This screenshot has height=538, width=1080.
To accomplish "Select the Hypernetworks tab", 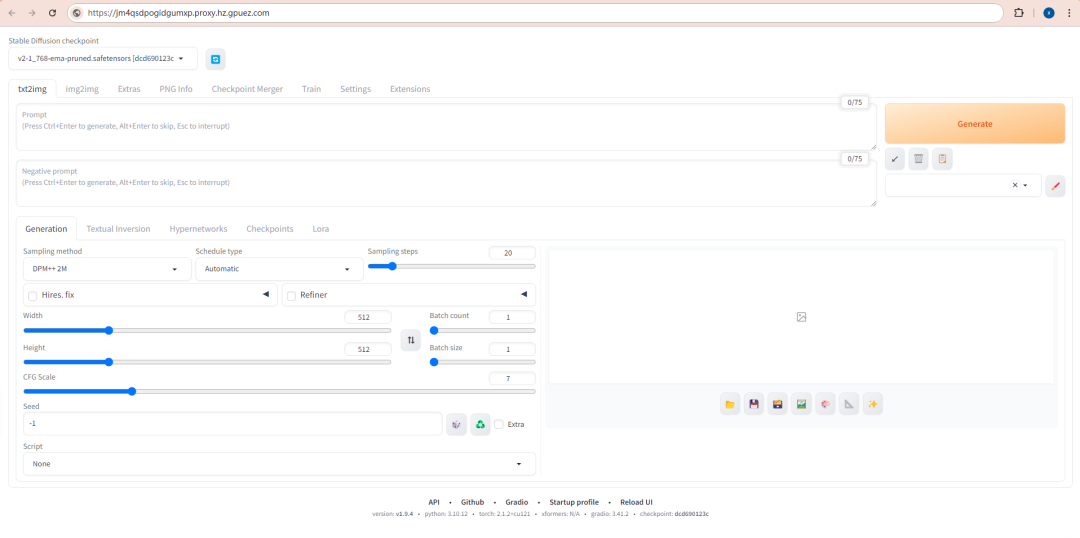I will point(198,229).
